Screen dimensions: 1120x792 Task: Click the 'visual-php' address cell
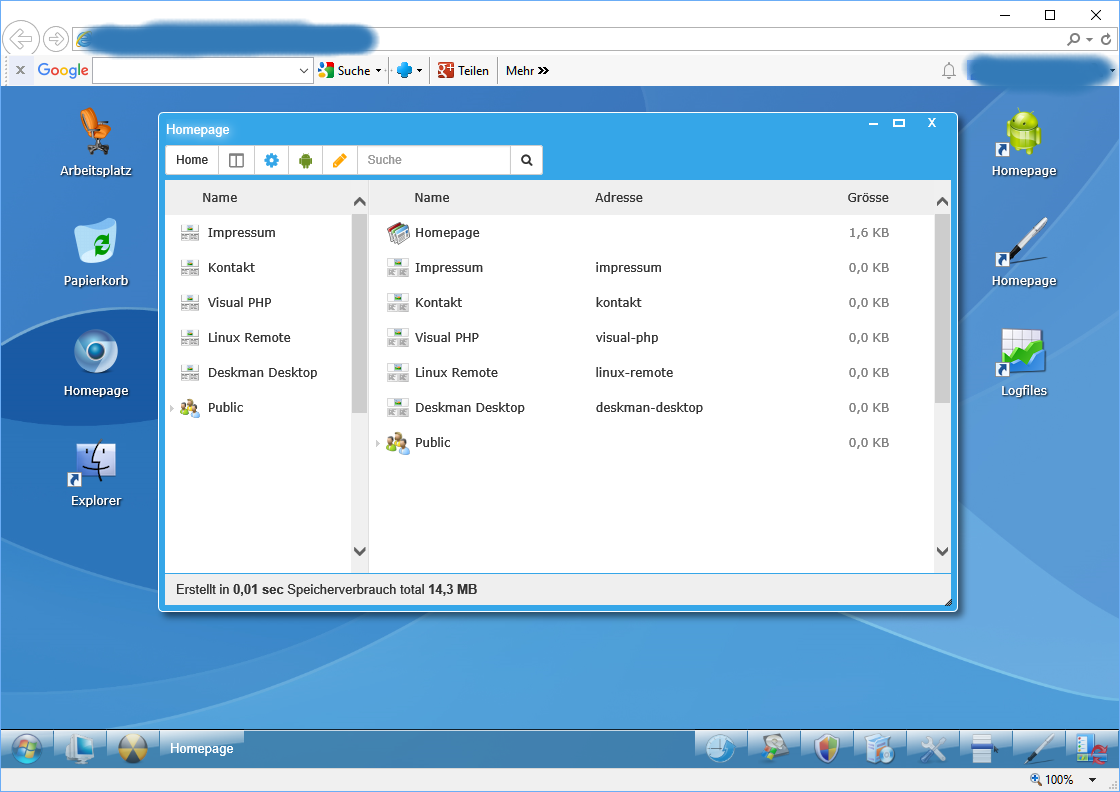pyautogui.click(x=627, y=337)
